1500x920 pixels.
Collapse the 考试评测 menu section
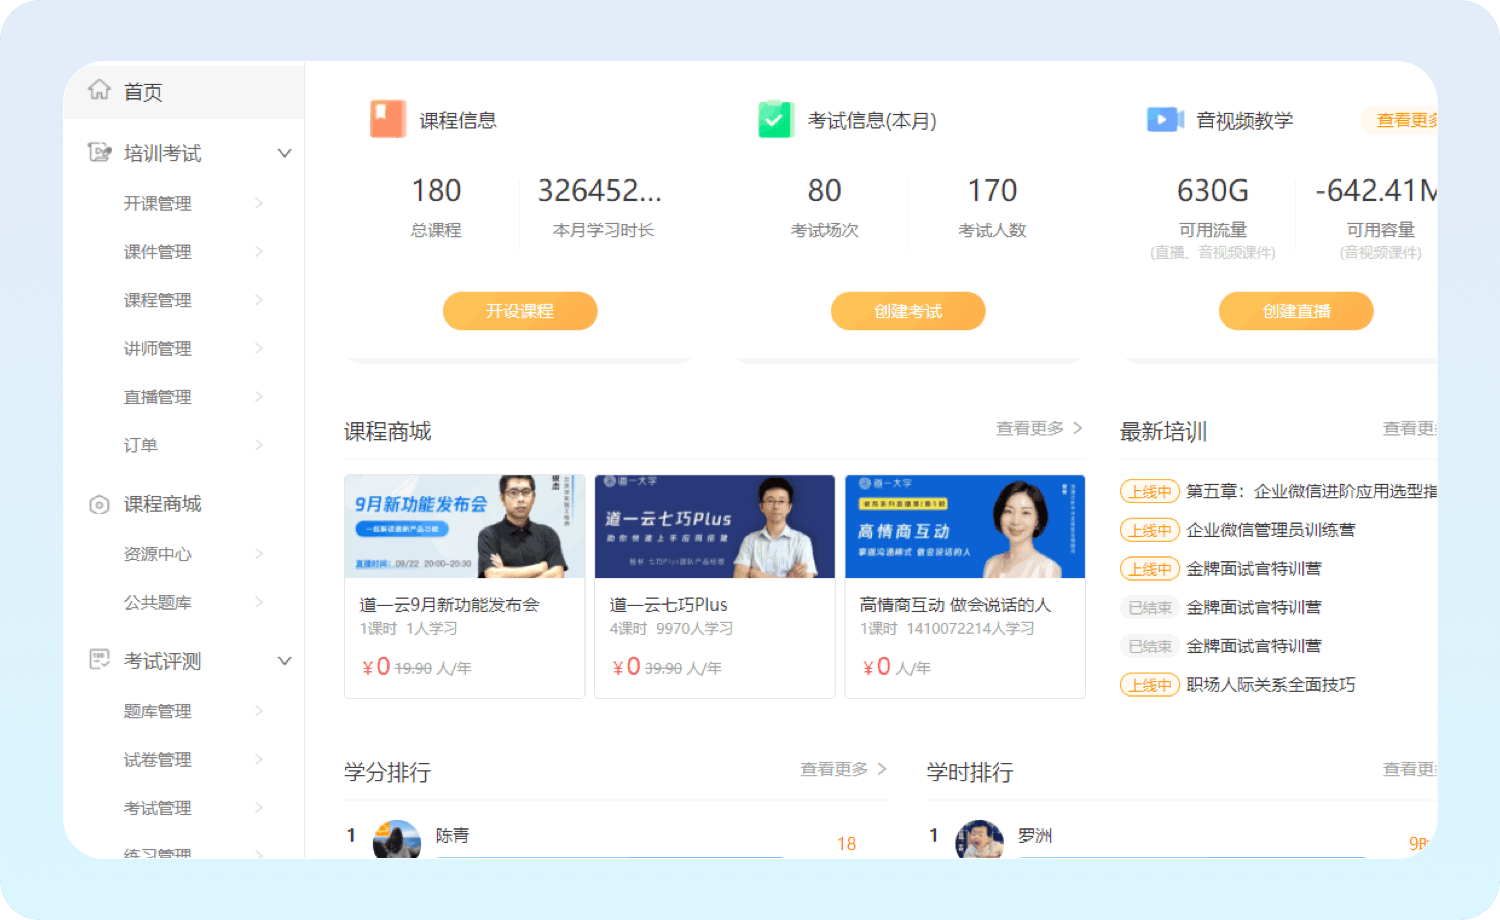tap(284, 661)
